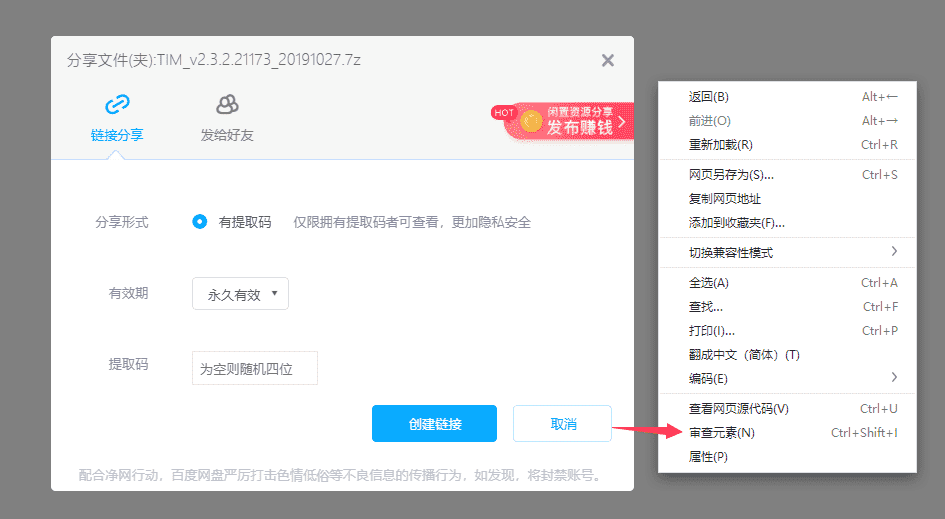
Task: Expand 切换兼容性模式 submenu
Action: click(787, 253)
